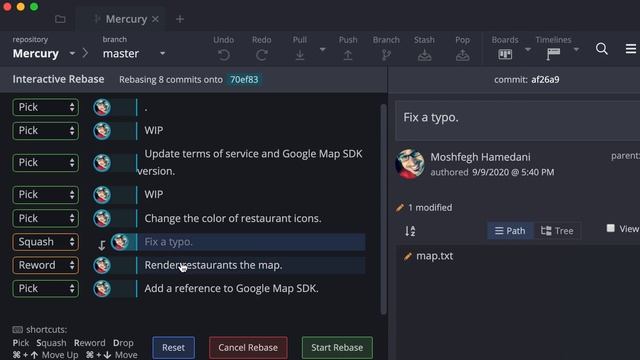
Task: Select the 'Render restaurants the map.' commit
Action: tap(251, 265)
